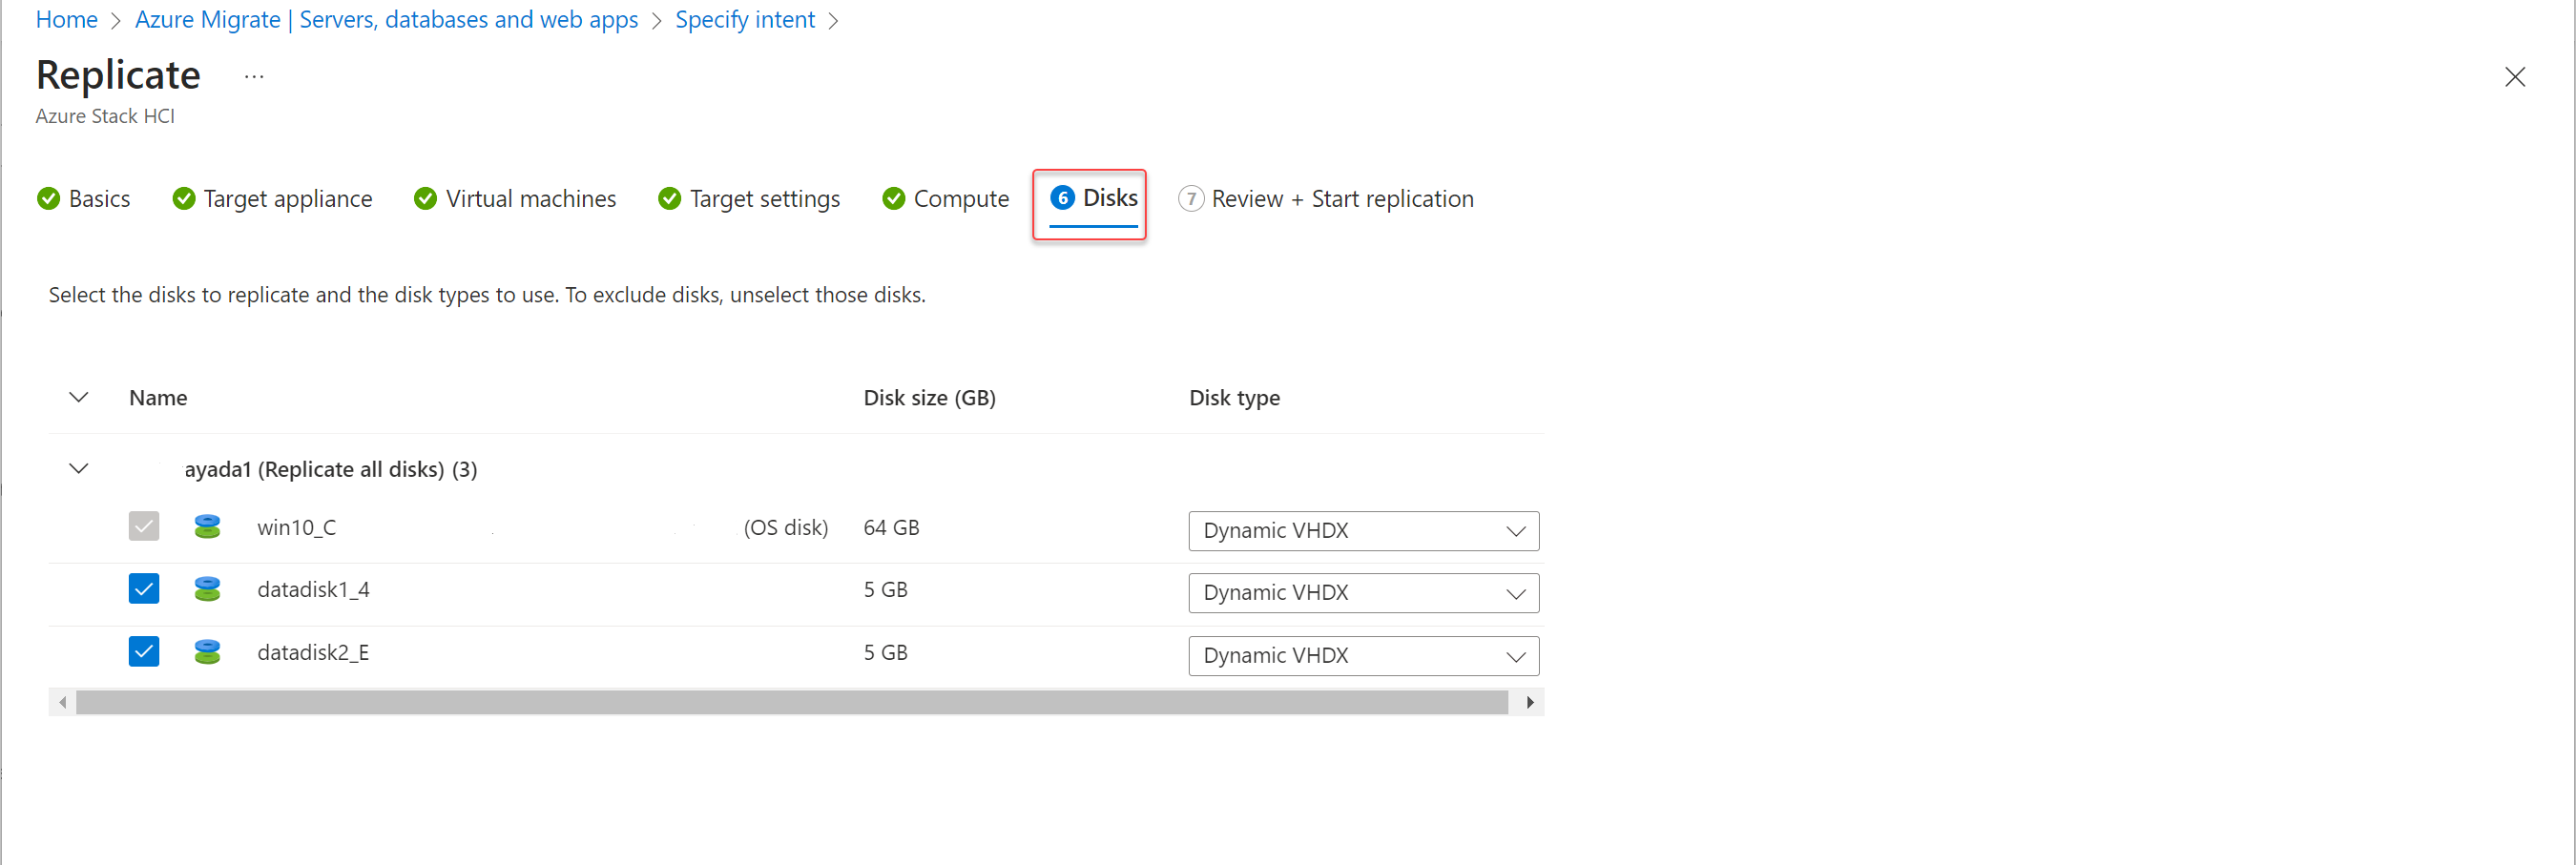Click the 5 GB size for datadisk1_4

885,589
